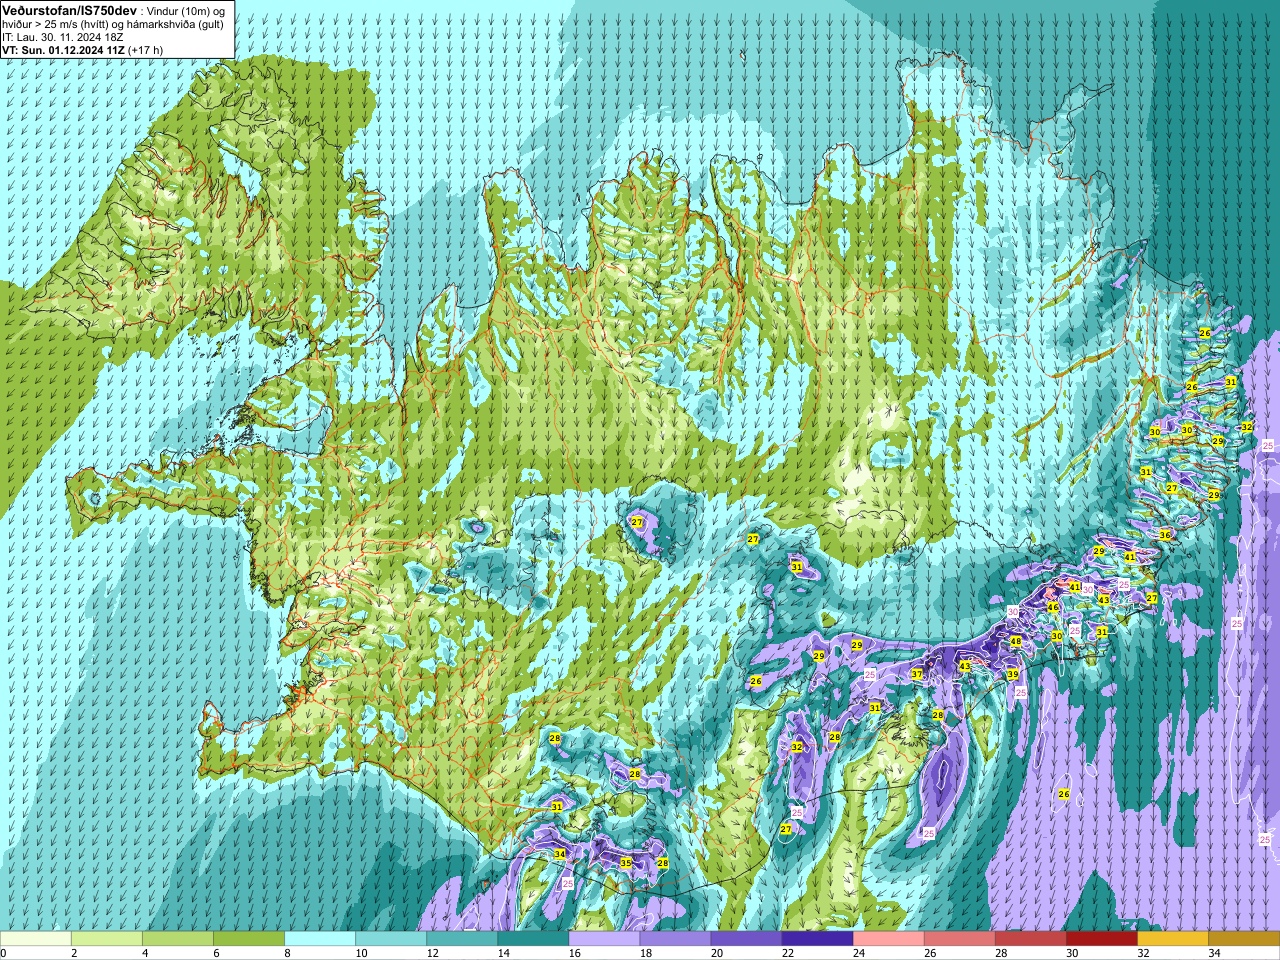Click the 26–28 salmon legend swatch
Image resolution: width=1280 pixels, height=960 pixels.
(x=959, y=939)
